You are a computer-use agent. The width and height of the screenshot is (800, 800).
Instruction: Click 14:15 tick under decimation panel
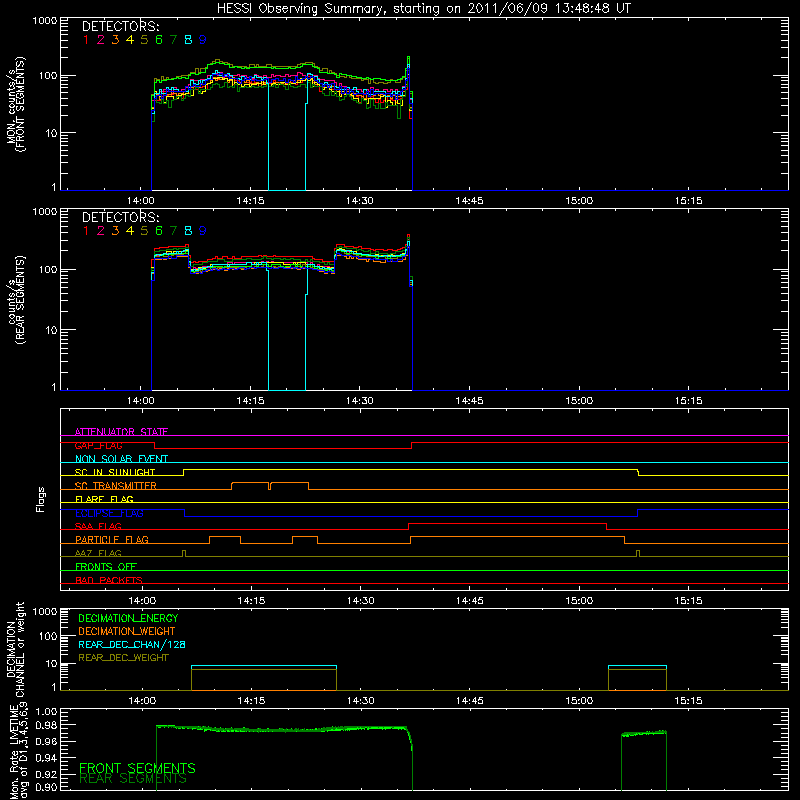251,701
